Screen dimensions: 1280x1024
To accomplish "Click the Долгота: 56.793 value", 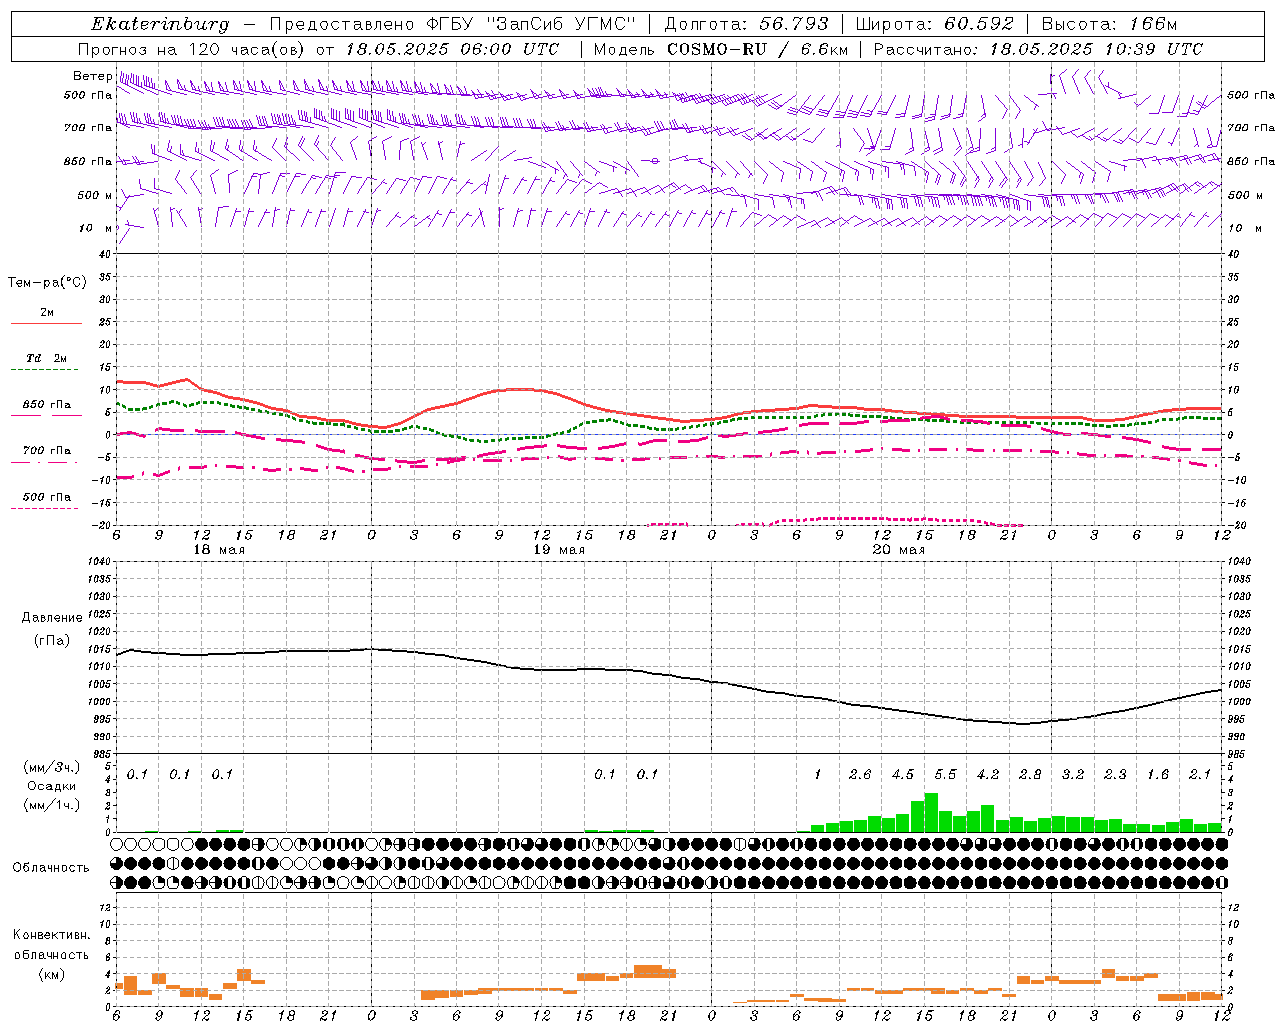I will click(746, 24).
